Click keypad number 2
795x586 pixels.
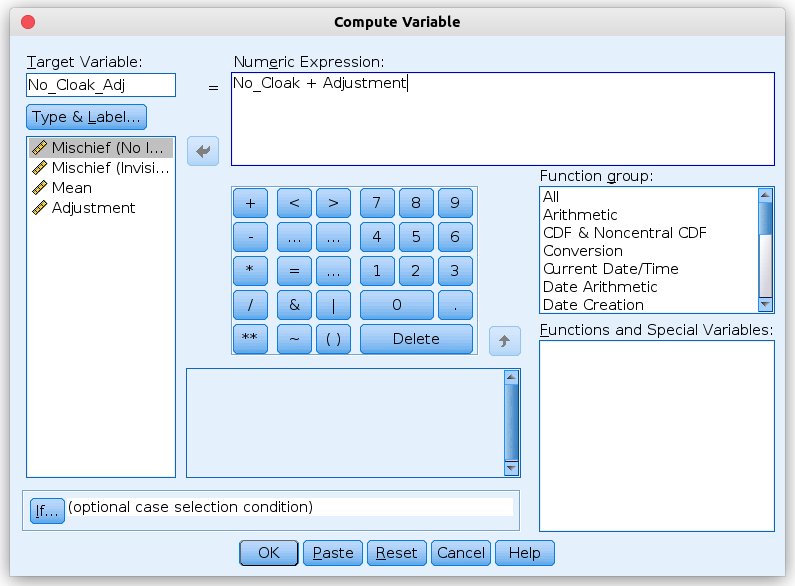416,271
